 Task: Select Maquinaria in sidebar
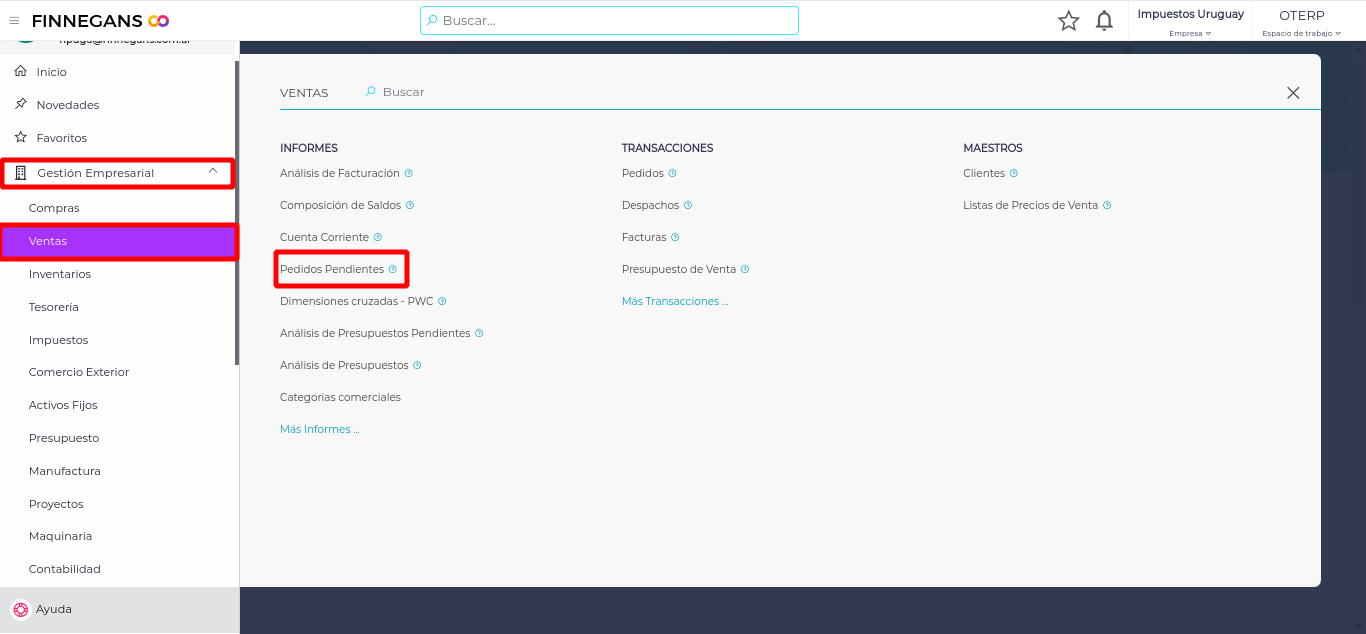tap(60, 536)
